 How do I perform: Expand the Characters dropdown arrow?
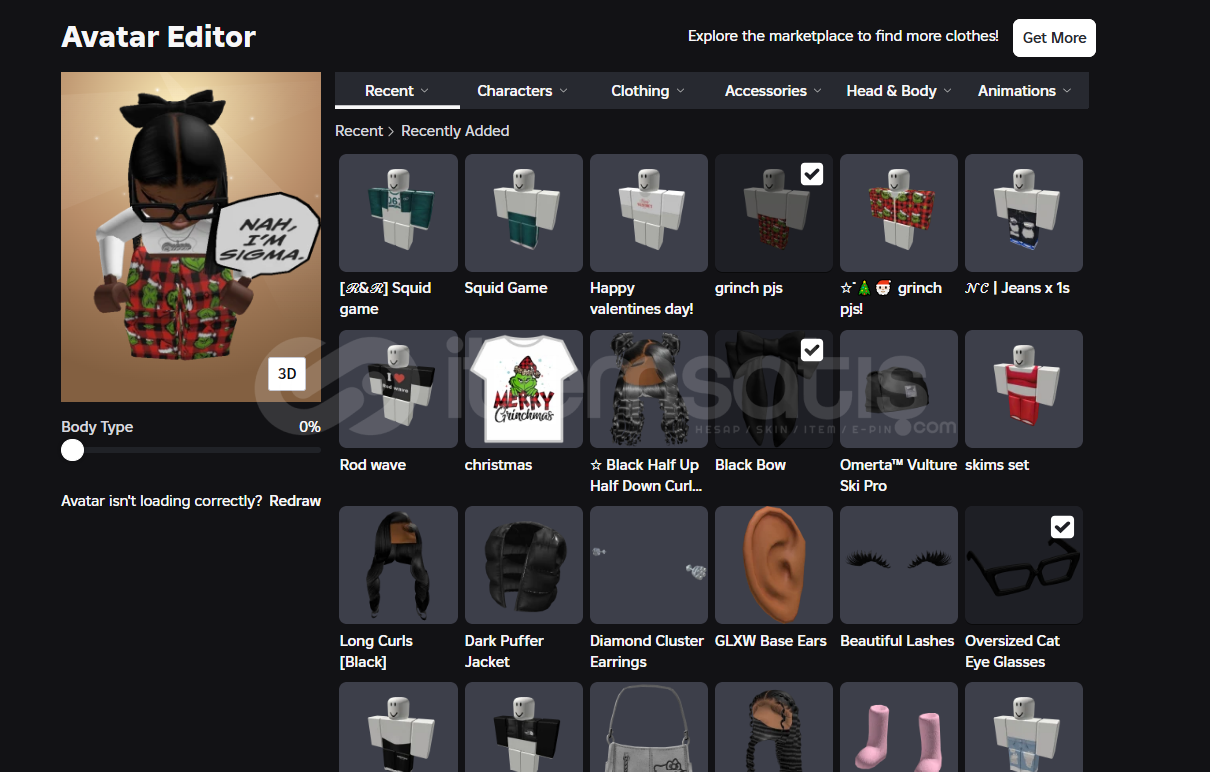point(563,90)
